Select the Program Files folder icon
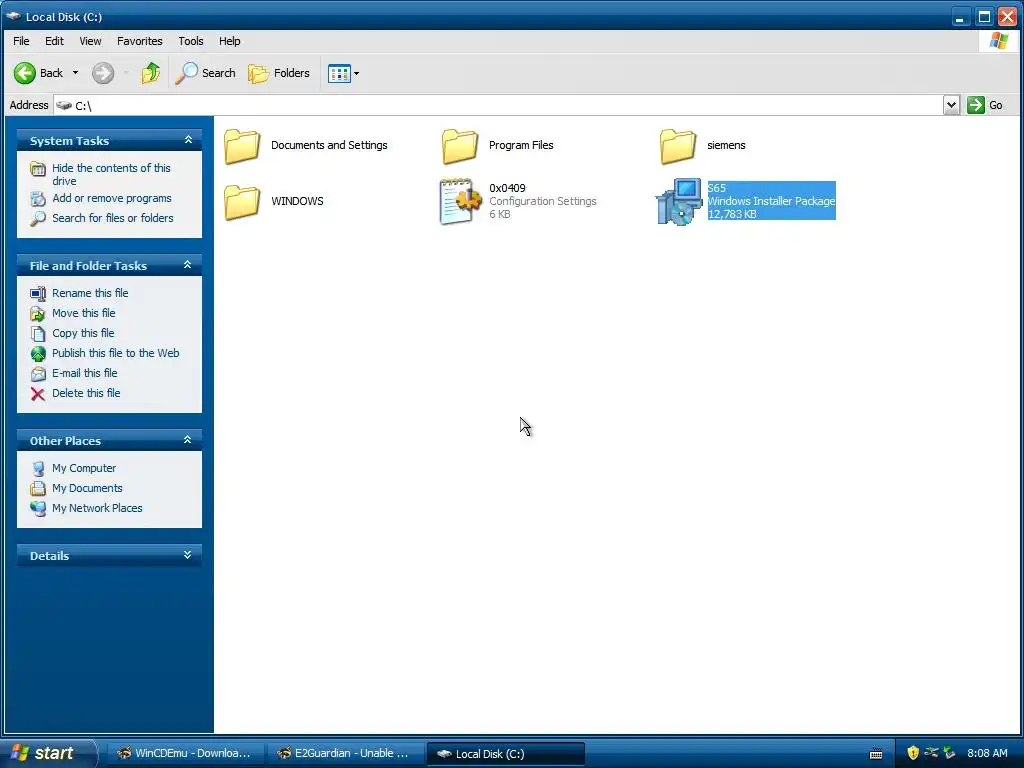This screenshot has width=1024, height=768. (x=460, y=145)
